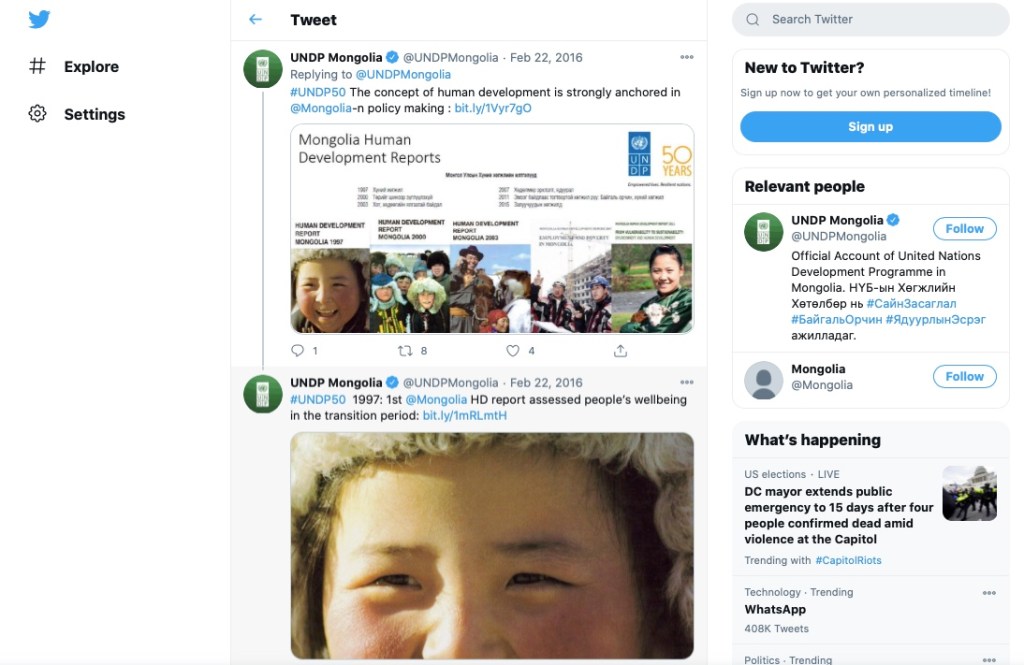1024x665 pixels.
Task: Share the first tweet via share icon
Action: coord(620,351)
